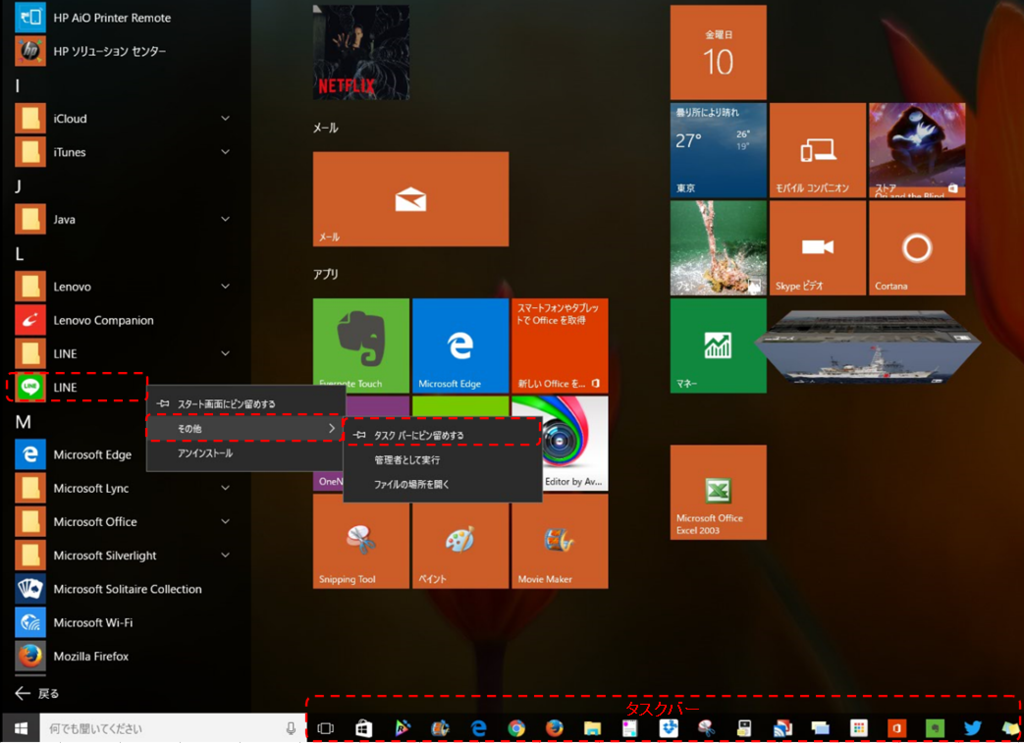Open the Netflix tile

pyautogui.click(x=361, y=52)
